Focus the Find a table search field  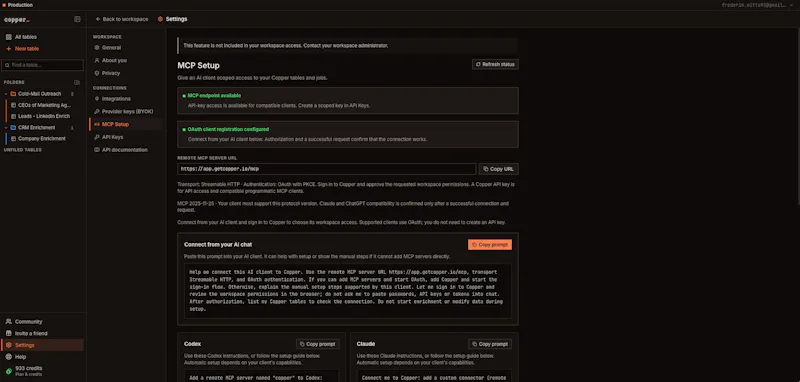[43, 65]
